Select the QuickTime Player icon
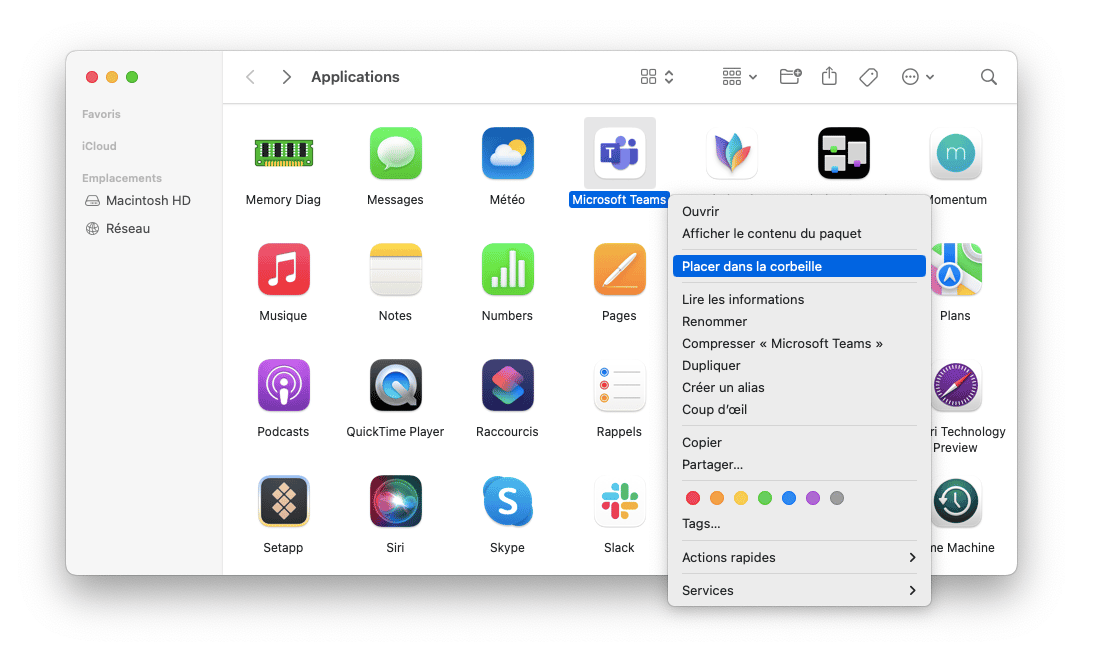The image size is (1104, 646). coord(395,385)
